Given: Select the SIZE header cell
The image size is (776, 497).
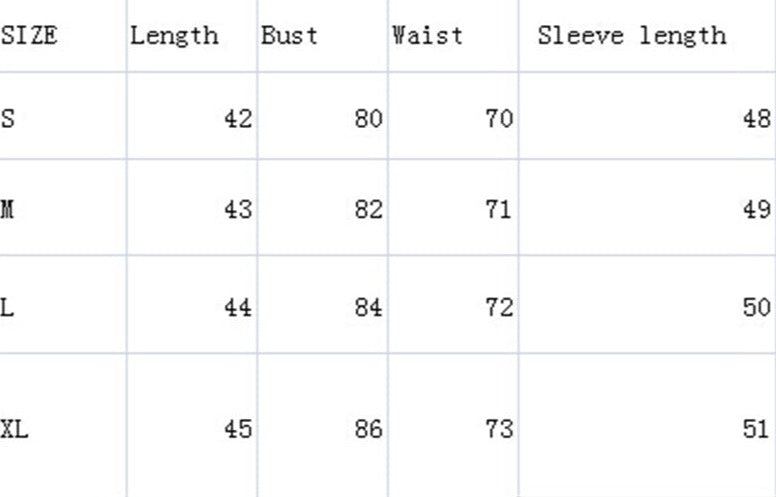Looking at the screenshot, I should [x=30, y=36].
